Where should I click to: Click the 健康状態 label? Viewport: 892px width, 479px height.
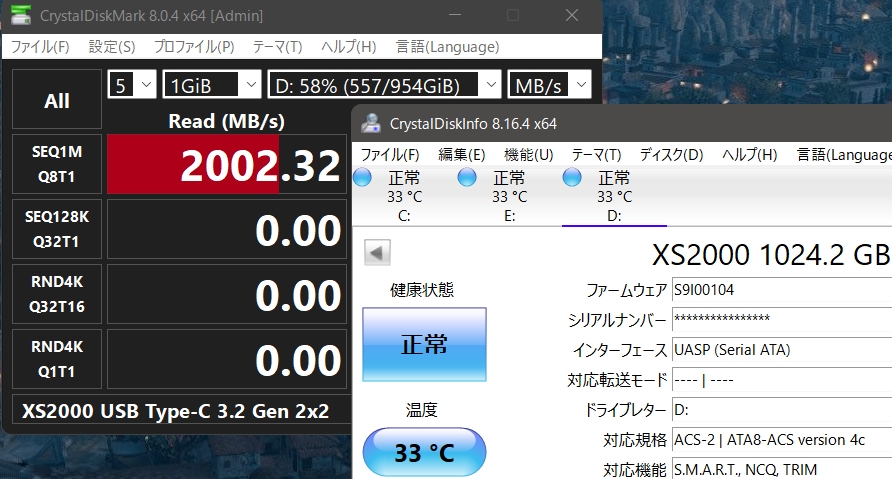click(422, 290)
